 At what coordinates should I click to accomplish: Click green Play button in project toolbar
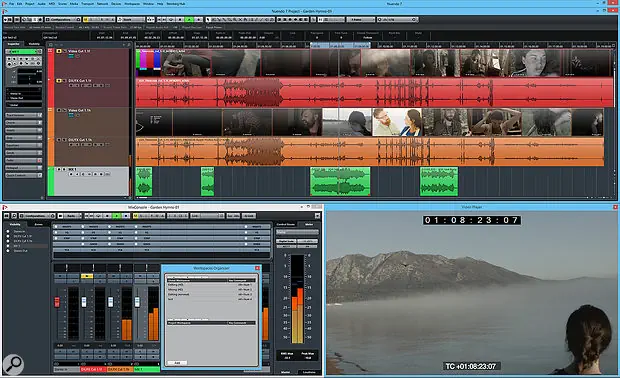tap(189, 19)
